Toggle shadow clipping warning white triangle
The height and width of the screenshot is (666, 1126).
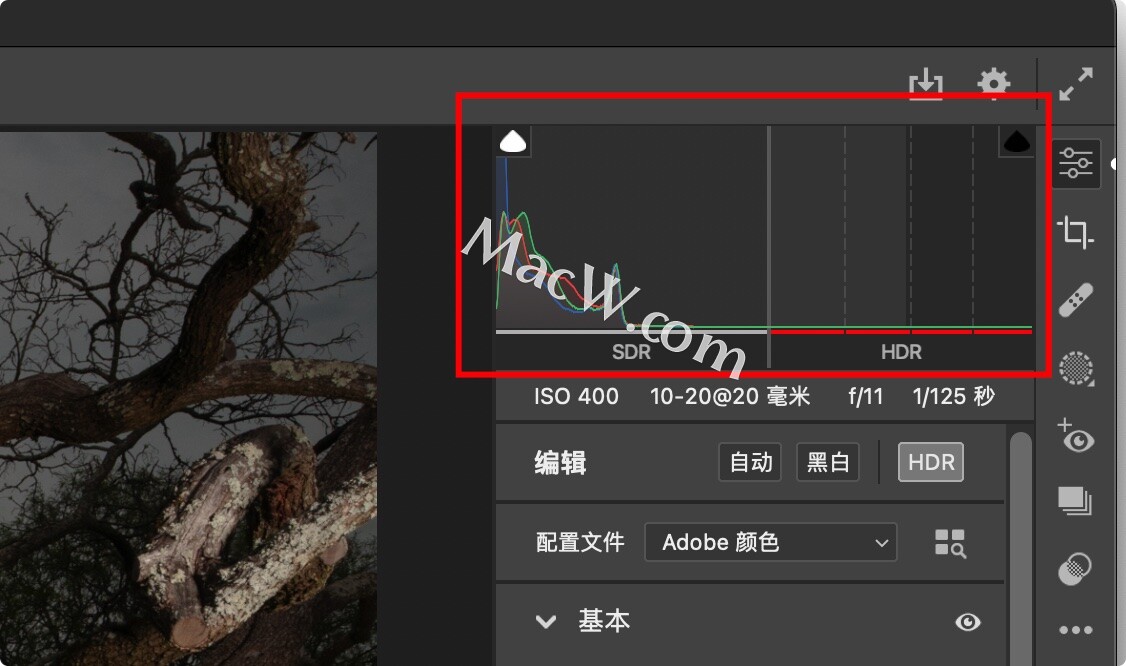point(513,142)
